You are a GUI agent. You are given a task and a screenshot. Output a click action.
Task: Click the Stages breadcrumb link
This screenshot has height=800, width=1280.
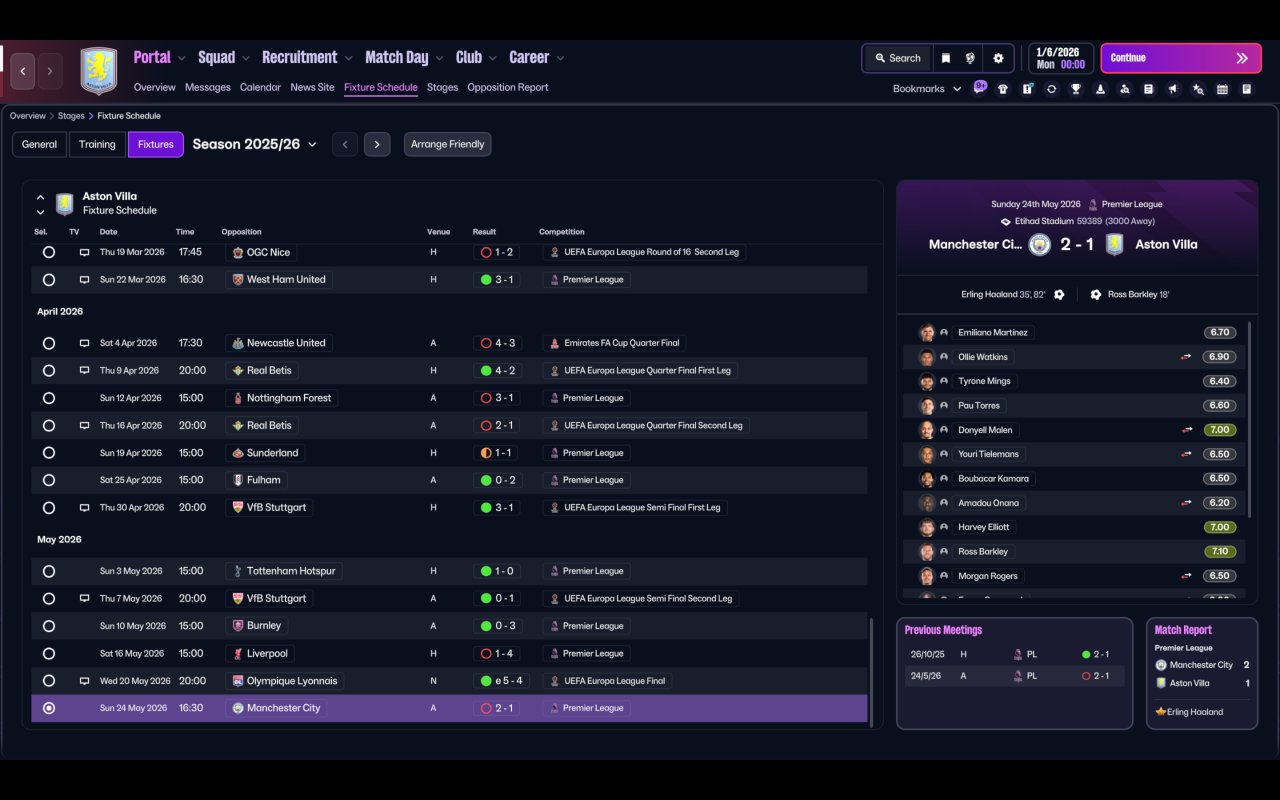pyautogui.click(x=71, y=116)
